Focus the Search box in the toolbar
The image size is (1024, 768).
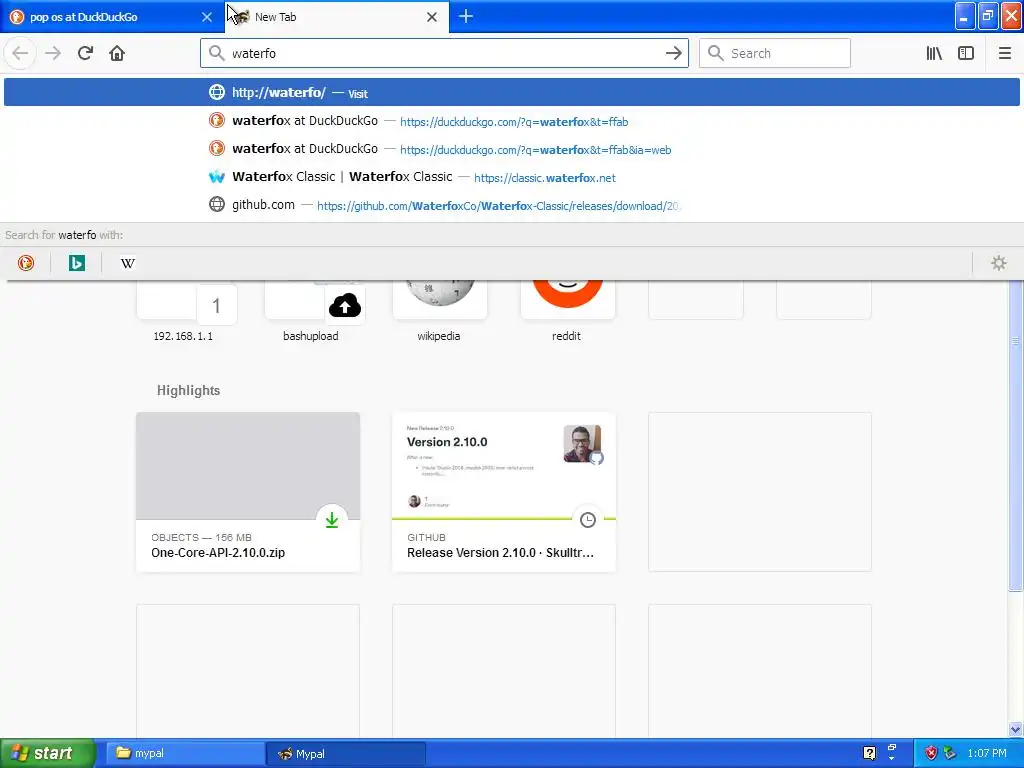[775, 53]
